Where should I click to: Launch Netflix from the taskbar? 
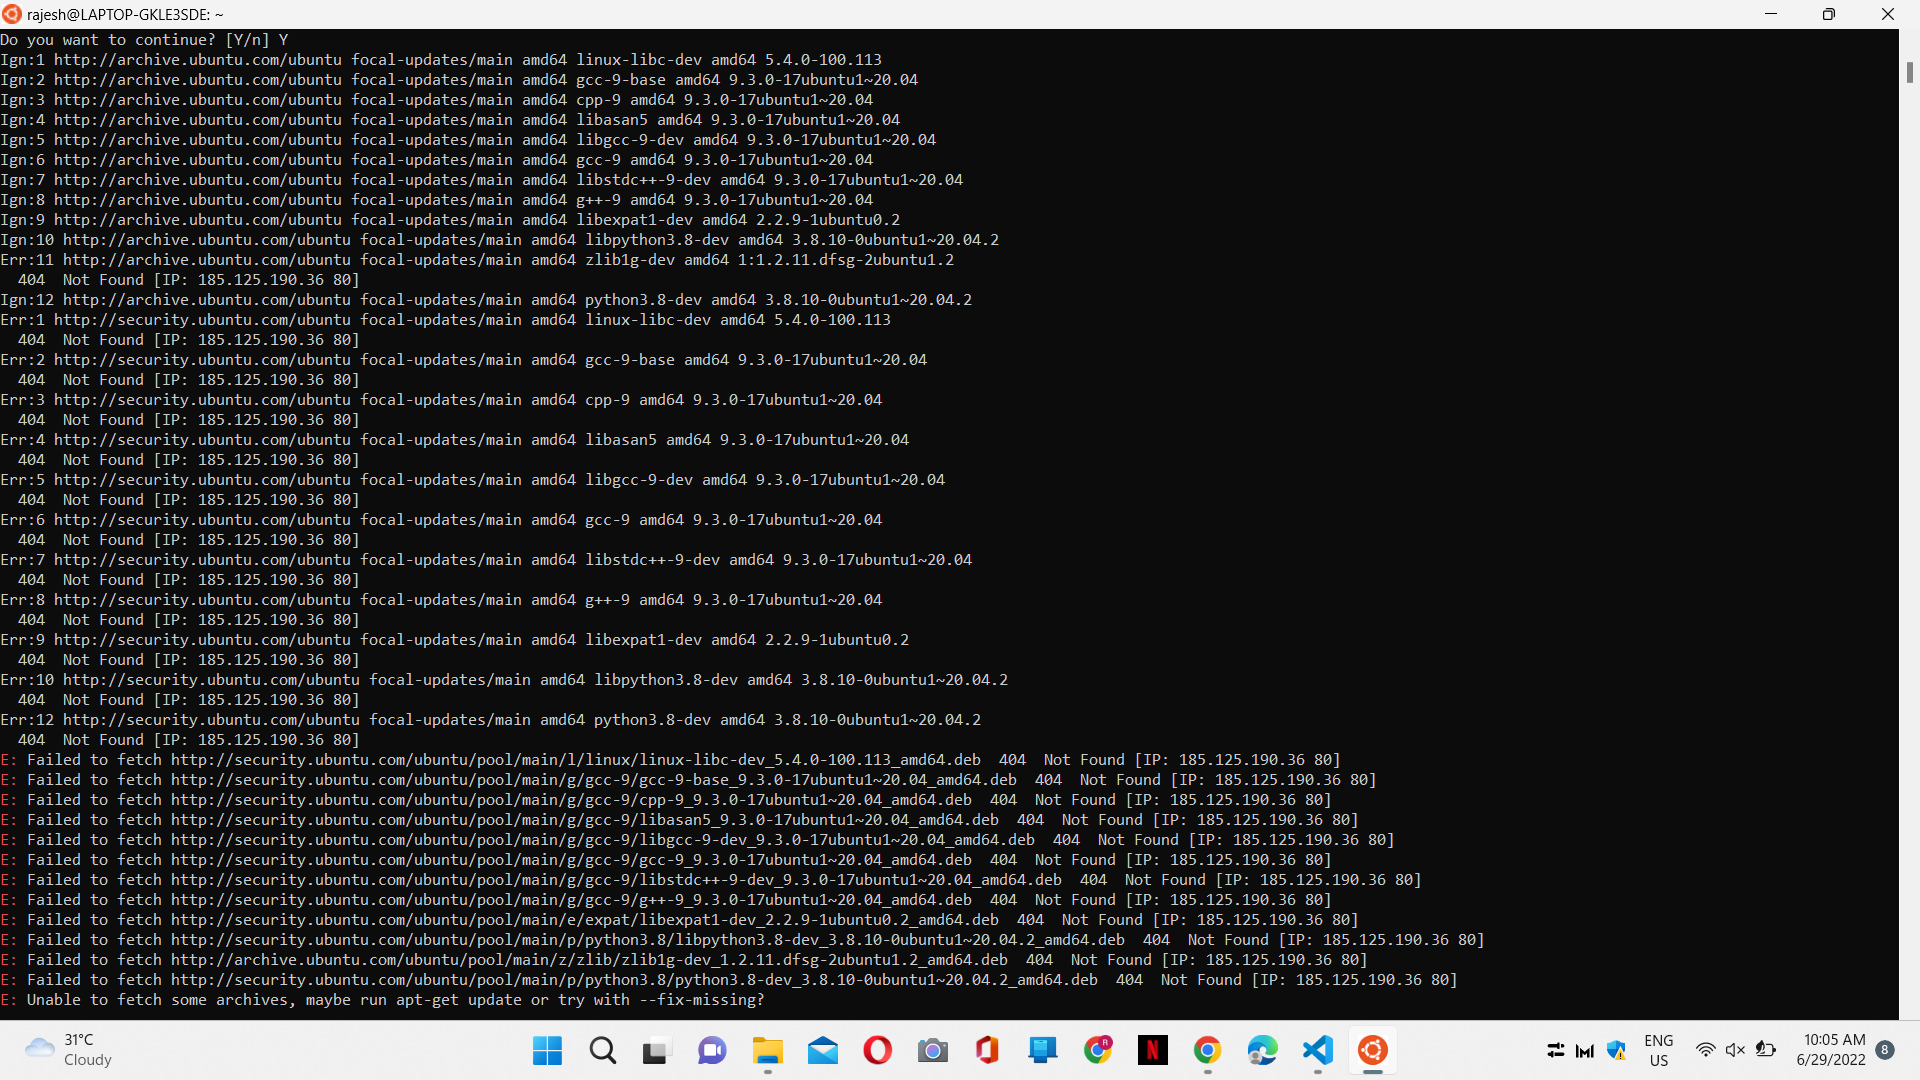click(1153, 1050)
